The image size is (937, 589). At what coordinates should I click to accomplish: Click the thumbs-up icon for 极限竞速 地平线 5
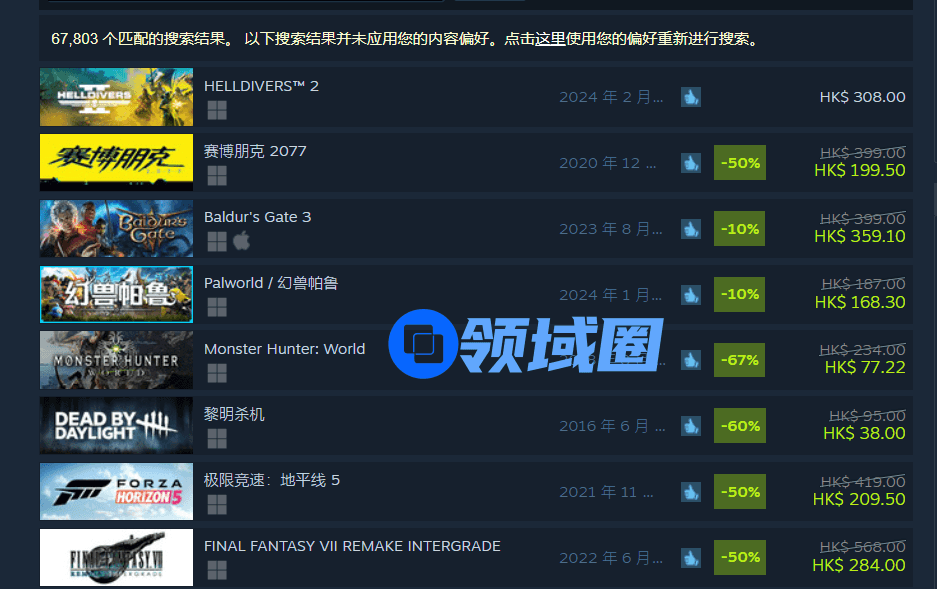pyautogui.click(x=691, y=492)
